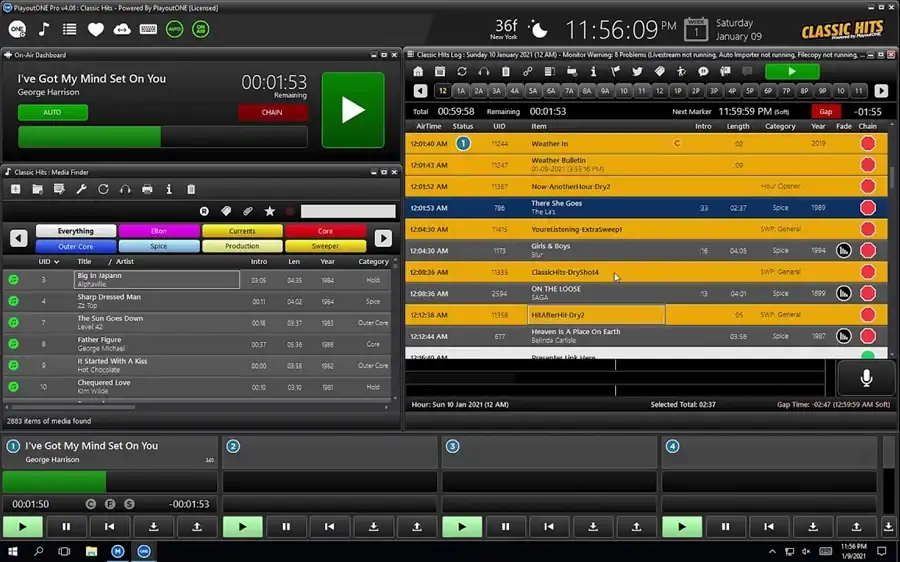Screen dimensions: 900x562
Task: Toggle the round green AUTO button in top toolbar
Action: pos(174,29)
